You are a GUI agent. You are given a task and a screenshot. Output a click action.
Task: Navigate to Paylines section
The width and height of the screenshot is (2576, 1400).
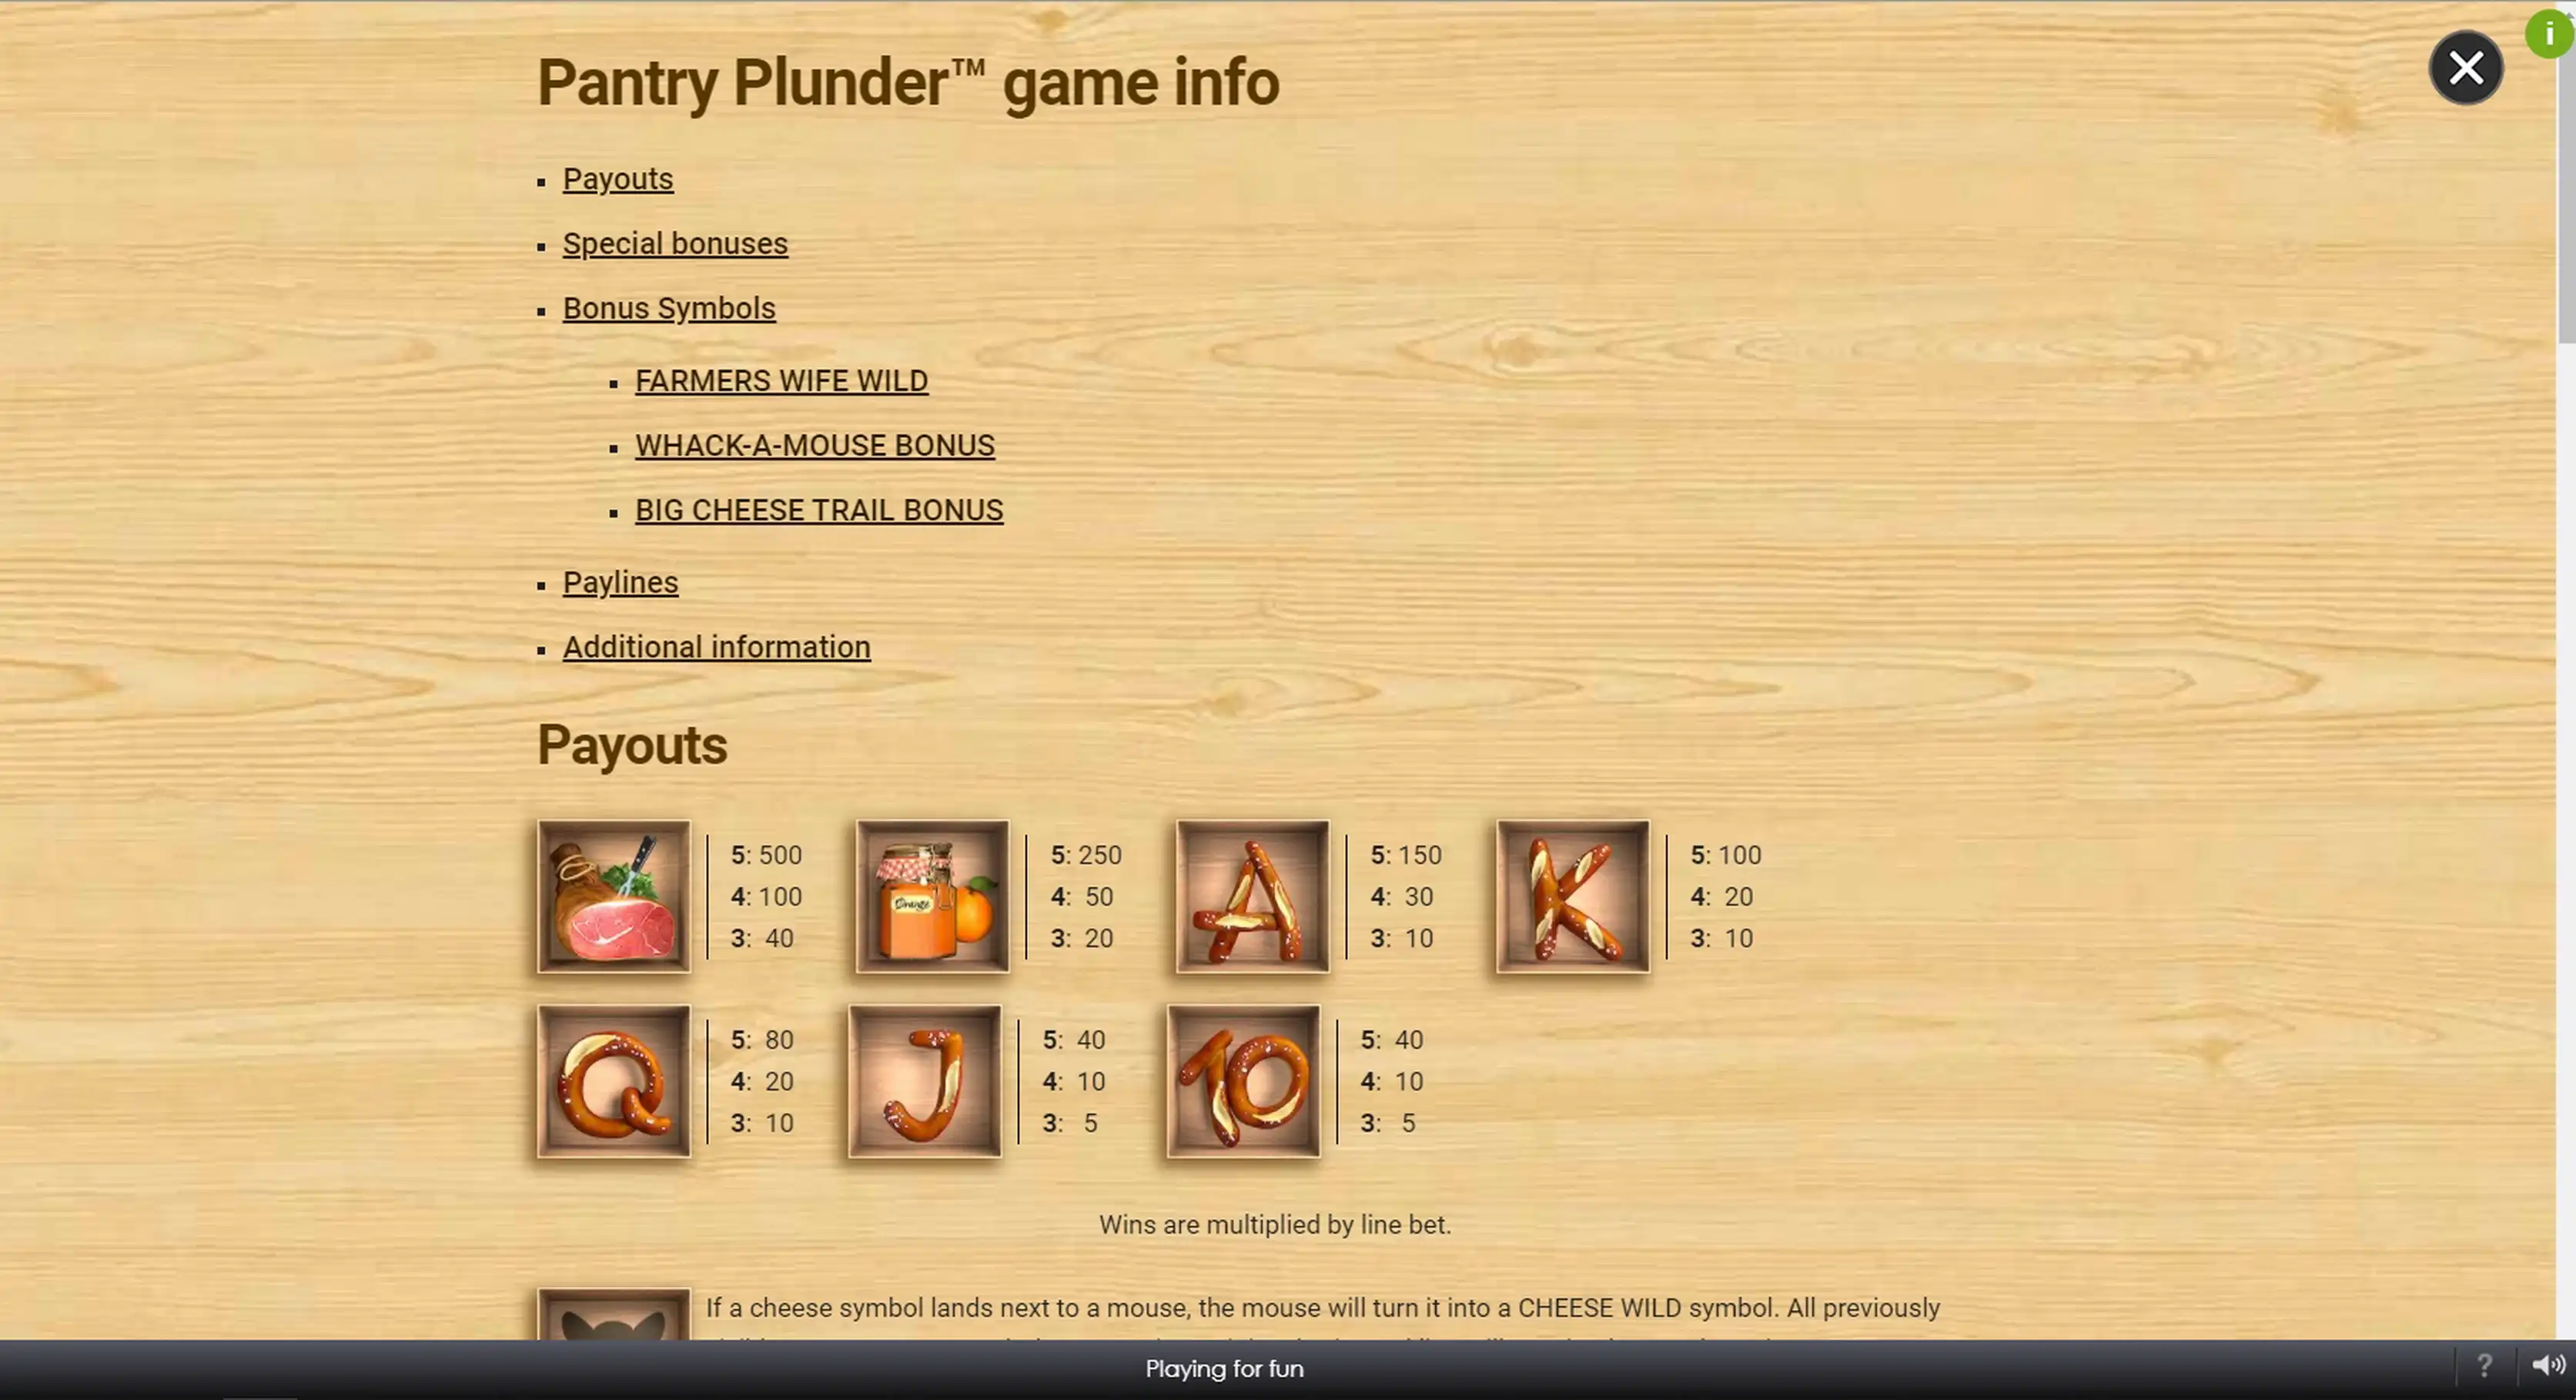pos(621,581)
